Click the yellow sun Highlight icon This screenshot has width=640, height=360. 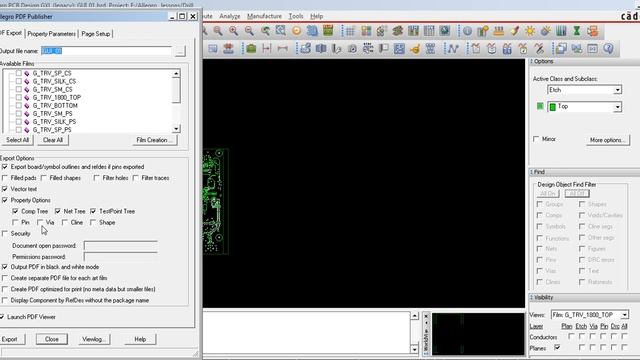pyautogui.click(x=530, y=31)
